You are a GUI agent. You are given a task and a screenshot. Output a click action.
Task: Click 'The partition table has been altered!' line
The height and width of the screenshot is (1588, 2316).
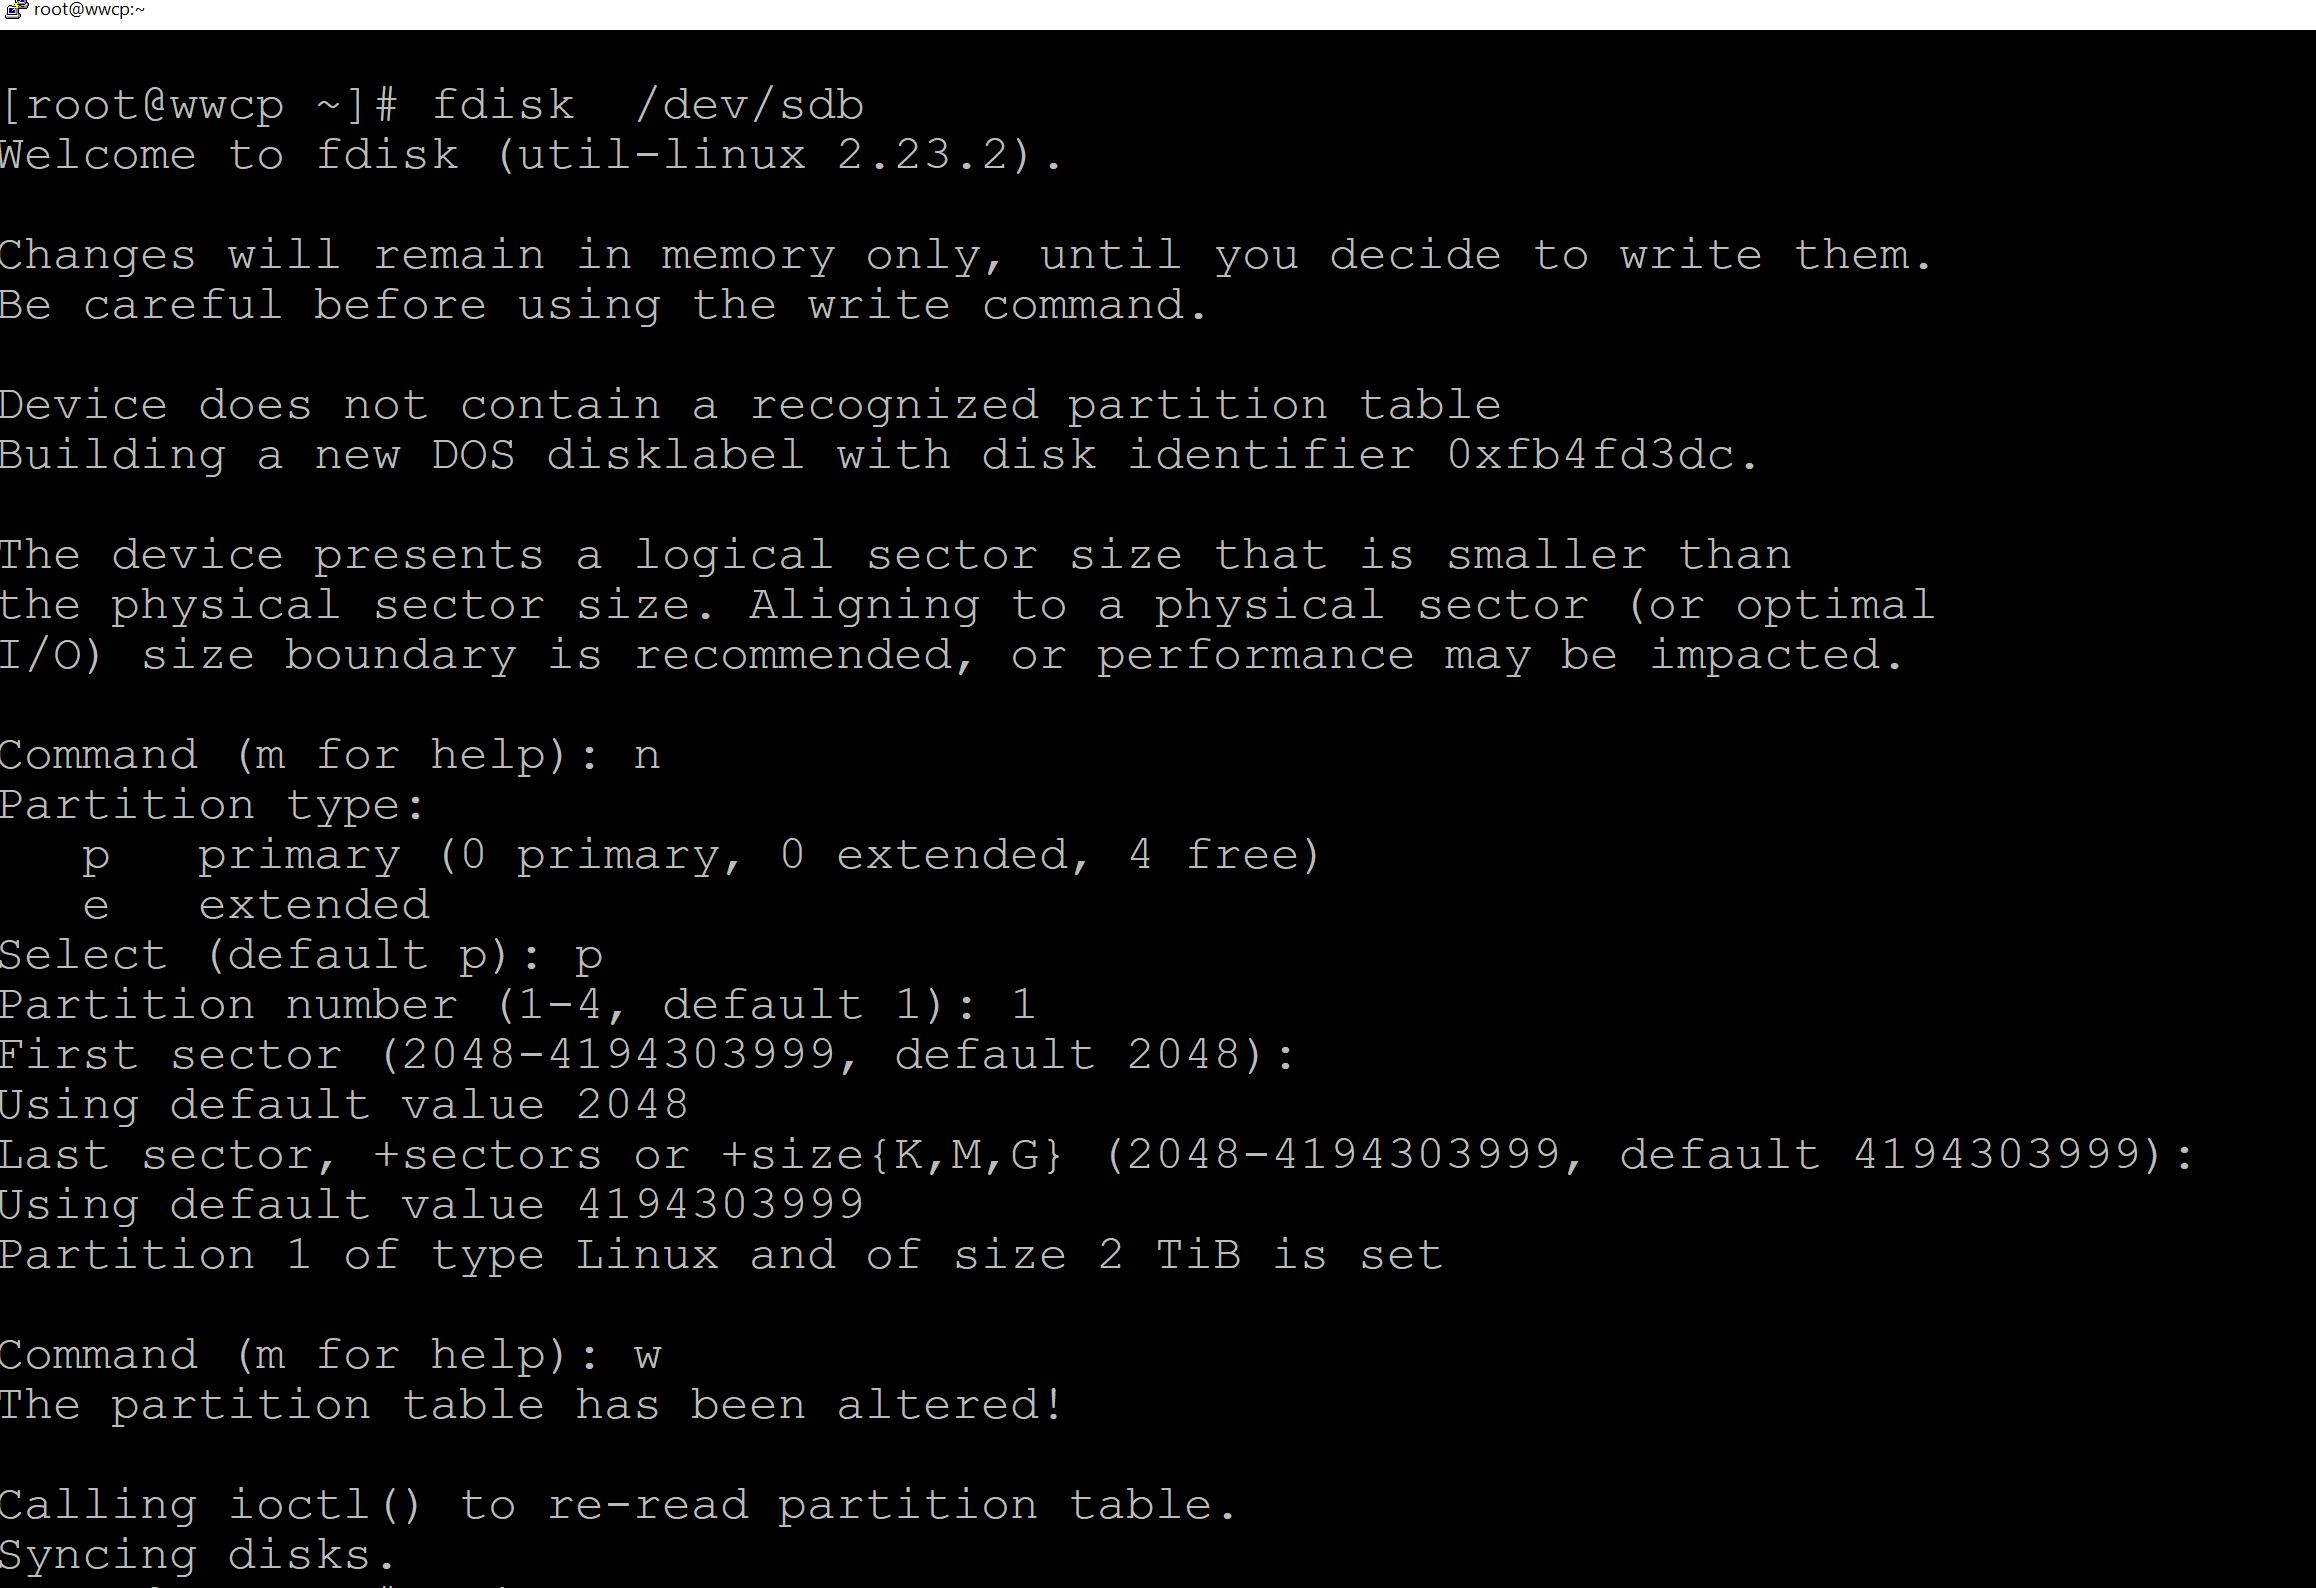tap(531, 1405)
